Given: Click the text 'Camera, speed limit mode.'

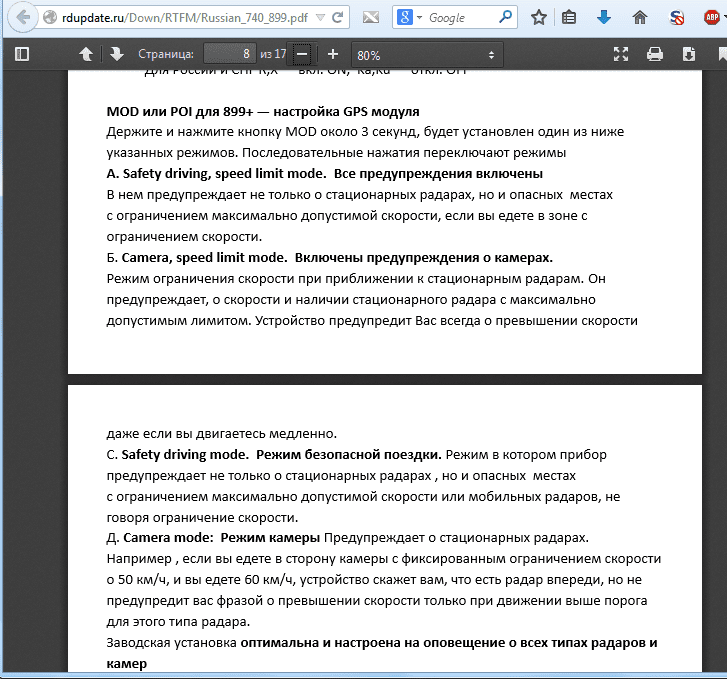Looking at the screenshot, I should tap(204, 257).
